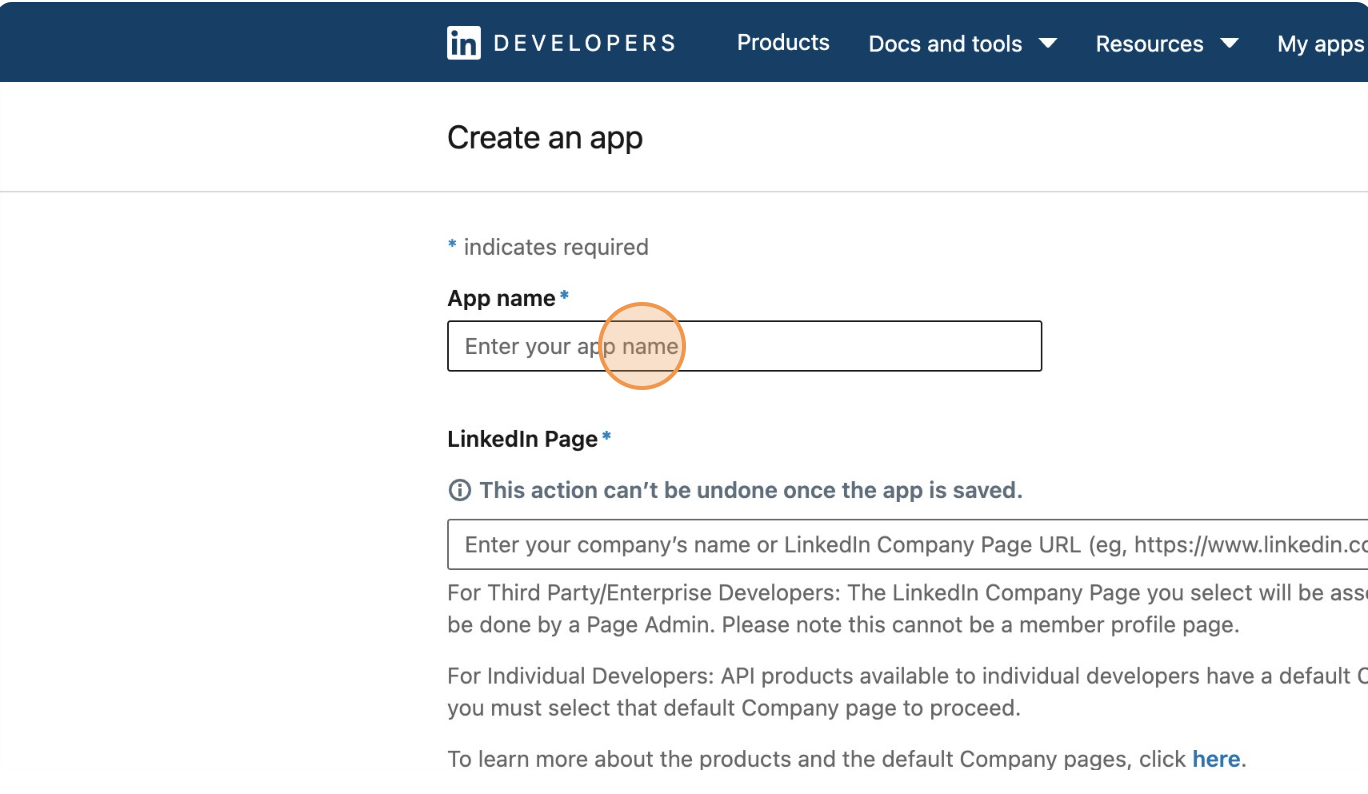Click the DEVELOPERS wordmark

pos(585,43)
